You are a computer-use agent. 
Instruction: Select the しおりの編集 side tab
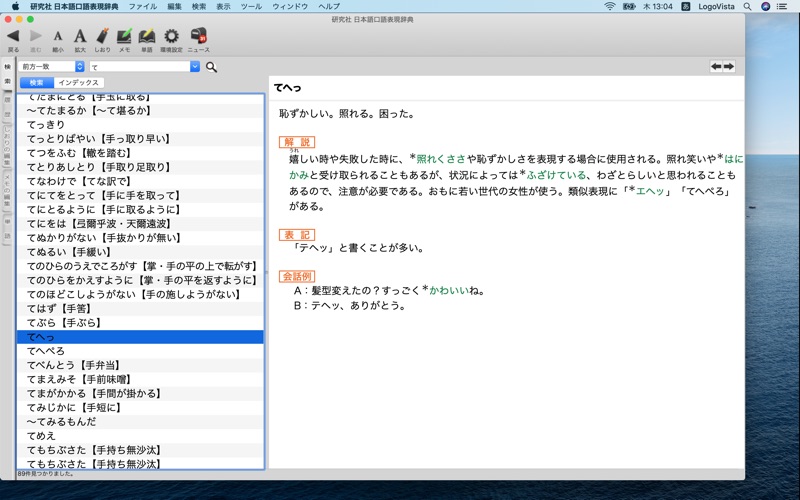[8, 146]
